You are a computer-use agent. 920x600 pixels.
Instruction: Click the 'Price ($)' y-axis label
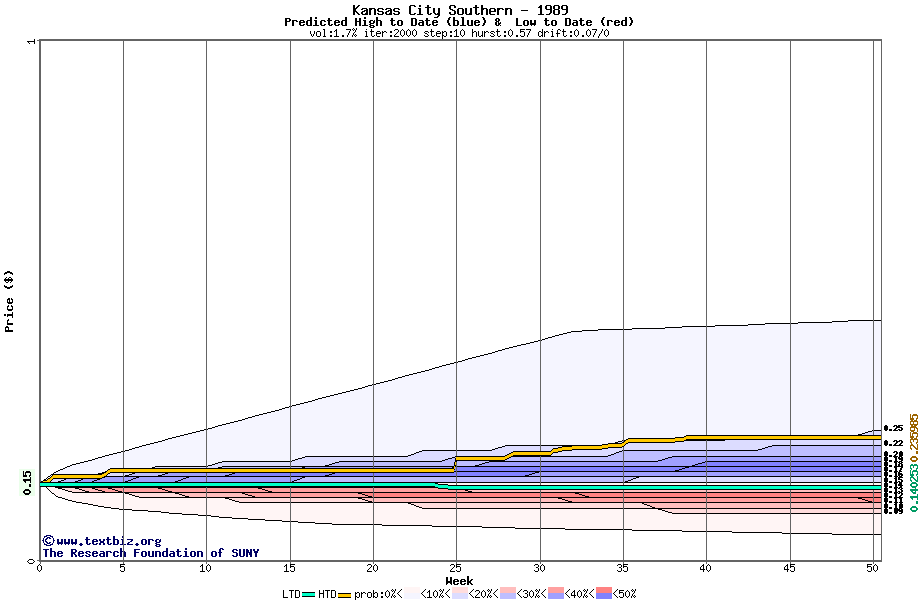(9, 301)
